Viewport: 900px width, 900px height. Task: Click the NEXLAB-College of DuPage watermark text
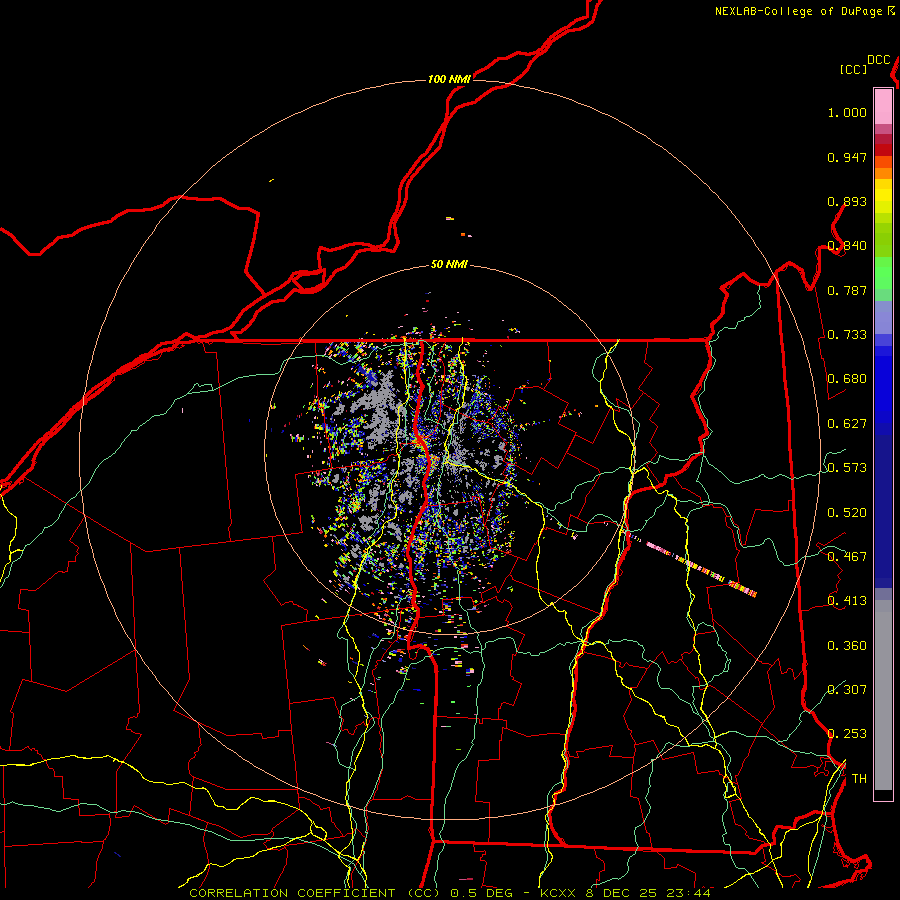click(x=799, y=11)
